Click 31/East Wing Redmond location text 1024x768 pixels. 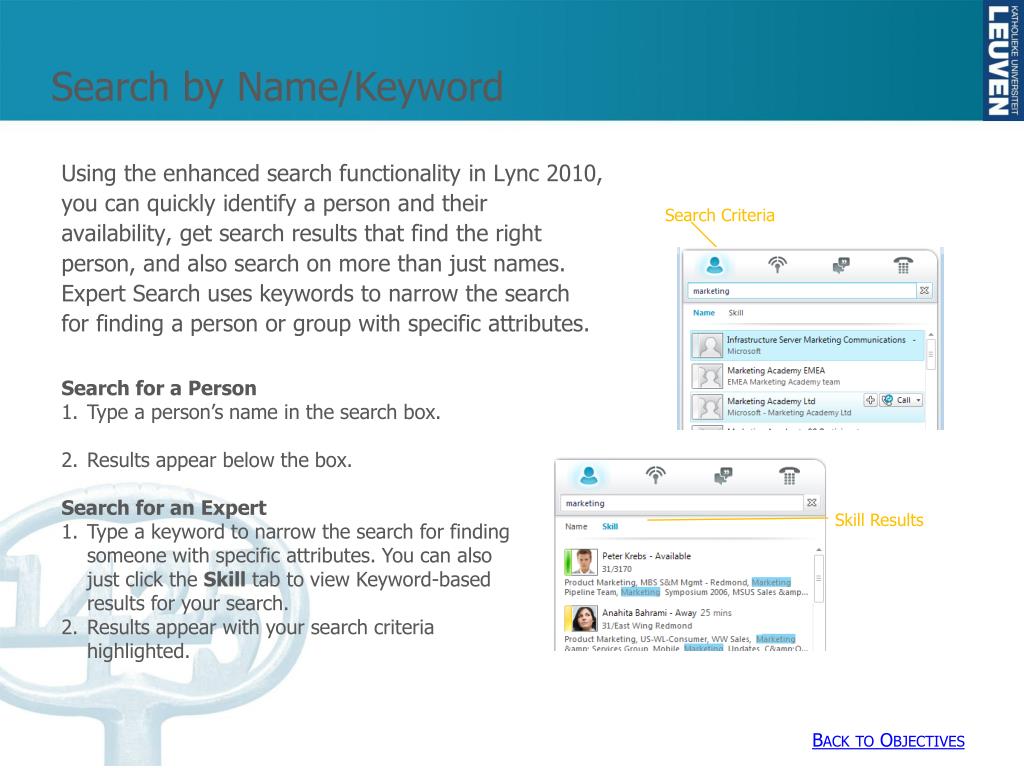click(647, 626)
